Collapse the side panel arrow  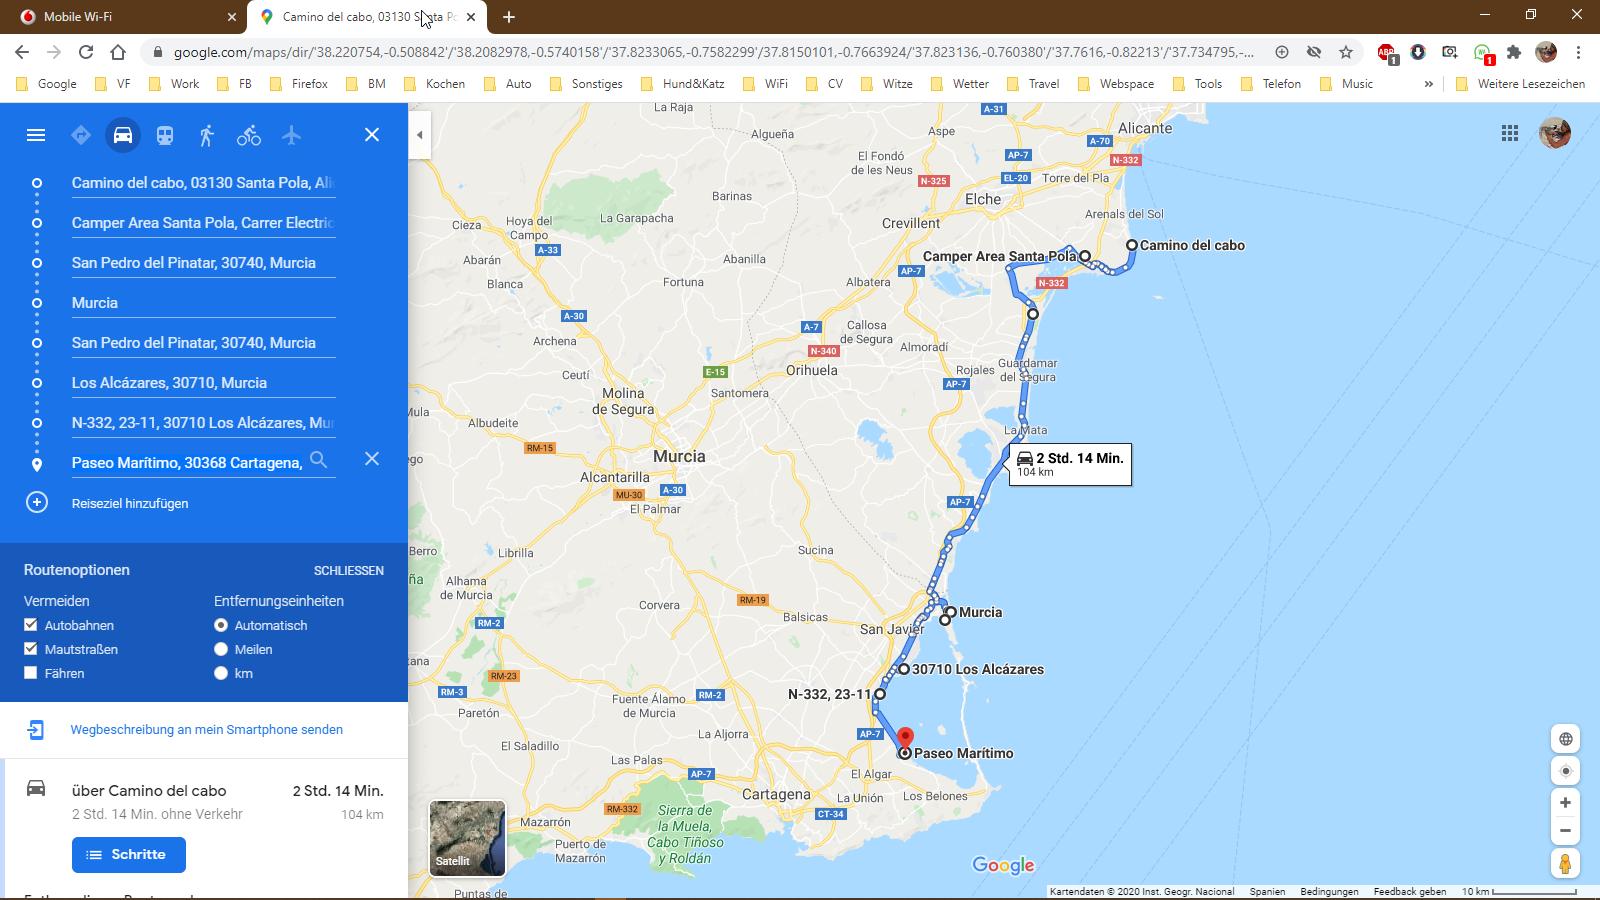(x=420, y=135)
